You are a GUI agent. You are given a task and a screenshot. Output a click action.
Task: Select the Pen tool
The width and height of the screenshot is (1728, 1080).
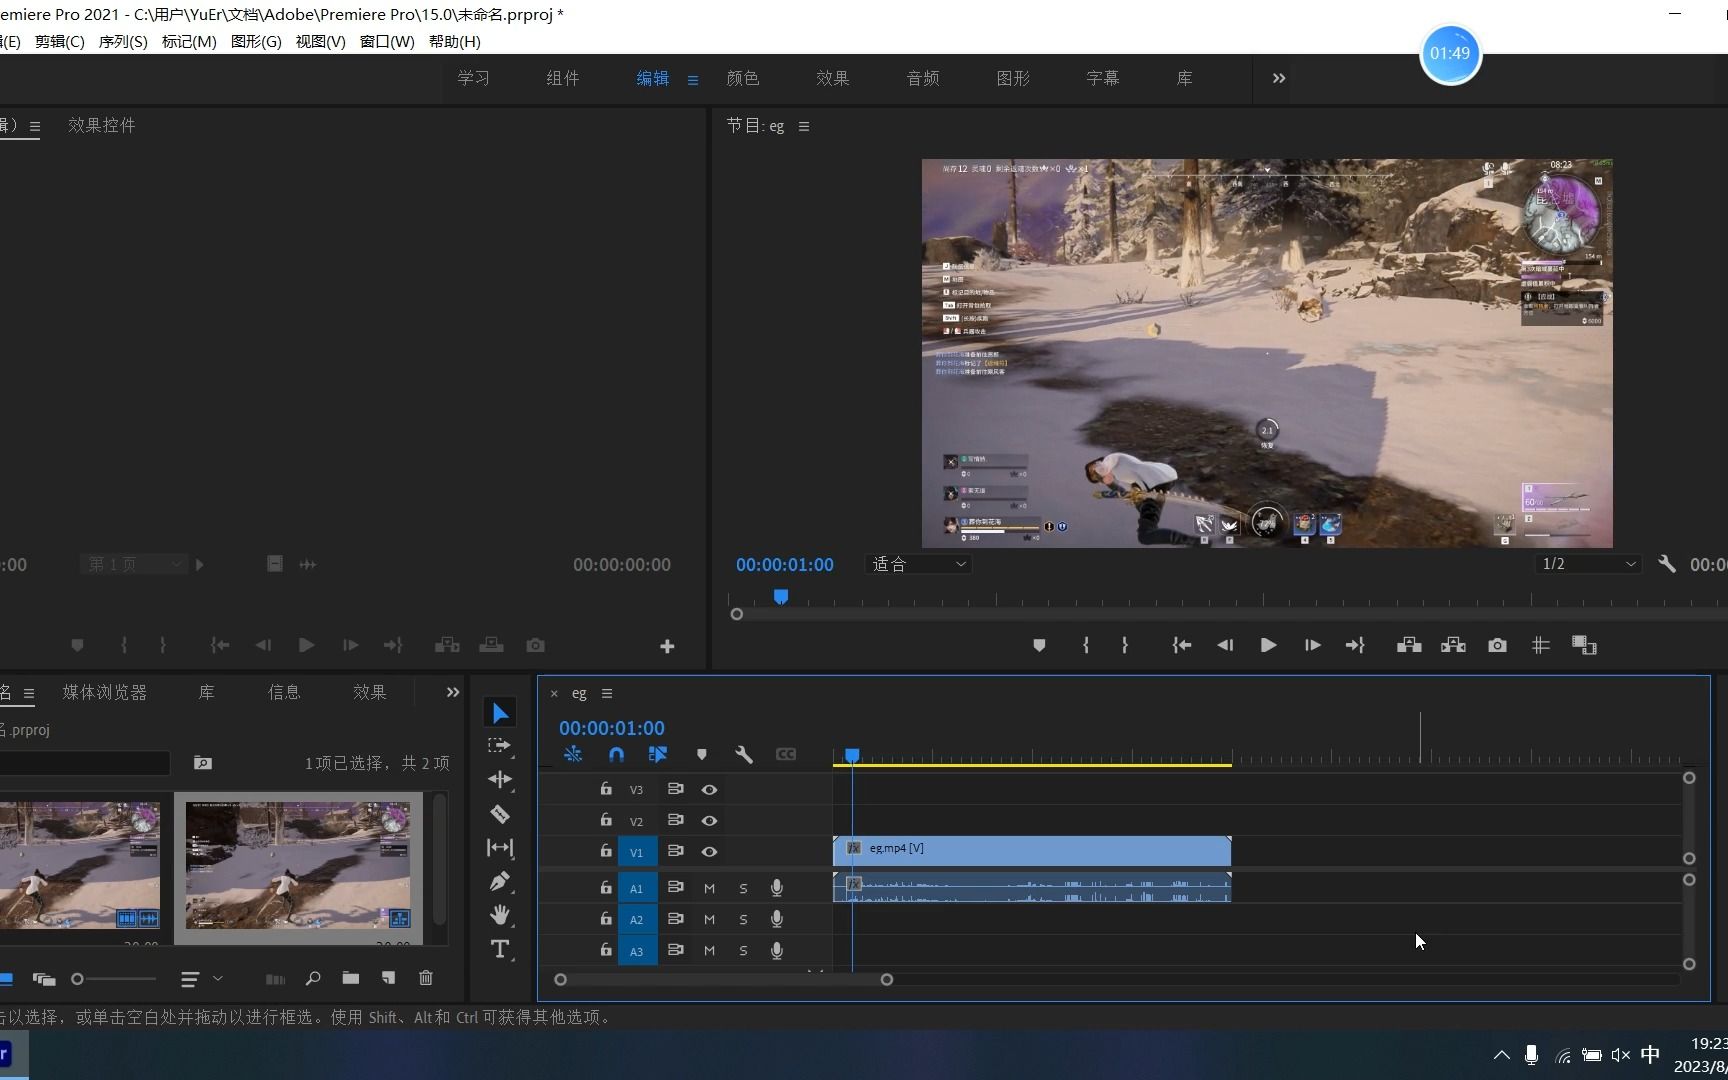click(x=500, y=881)
